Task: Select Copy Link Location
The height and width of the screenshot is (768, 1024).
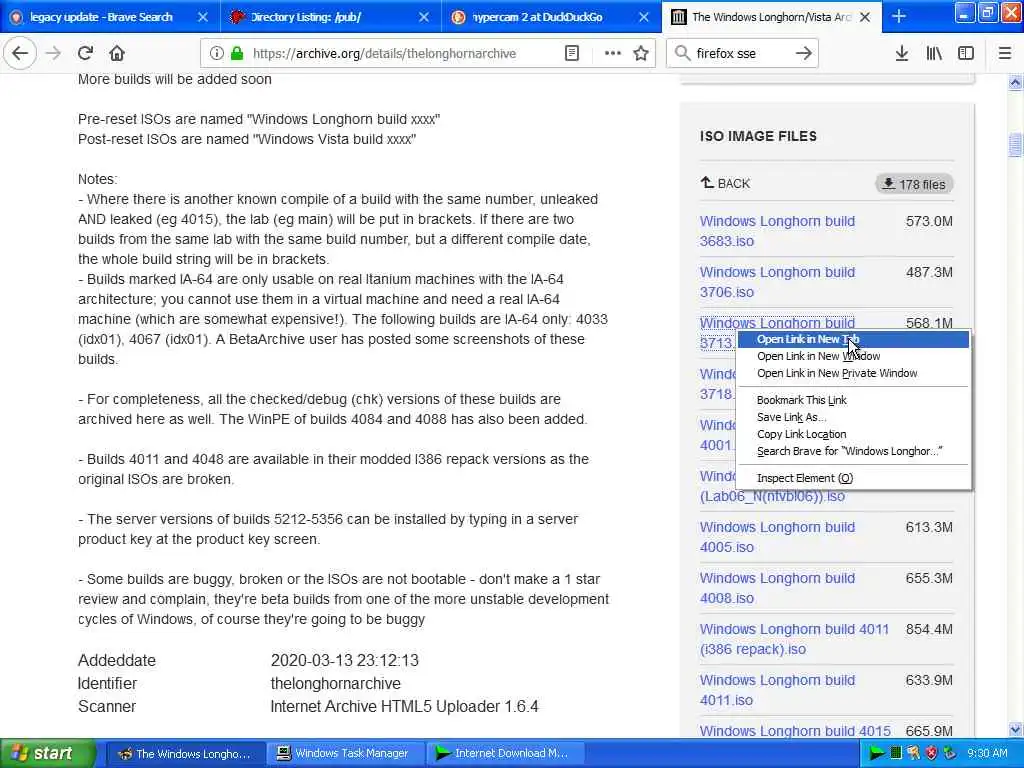Action: (x=853, y=434)
